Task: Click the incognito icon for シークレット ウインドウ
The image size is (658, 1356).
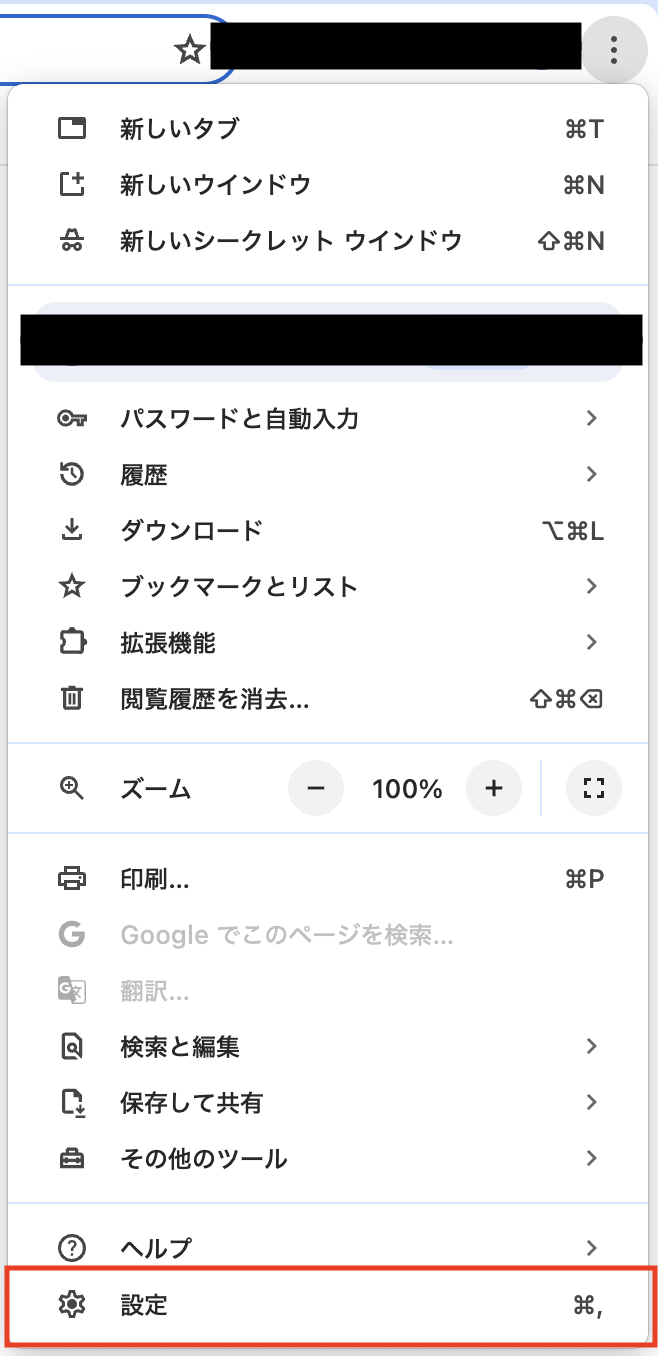Action: point(72,241)
